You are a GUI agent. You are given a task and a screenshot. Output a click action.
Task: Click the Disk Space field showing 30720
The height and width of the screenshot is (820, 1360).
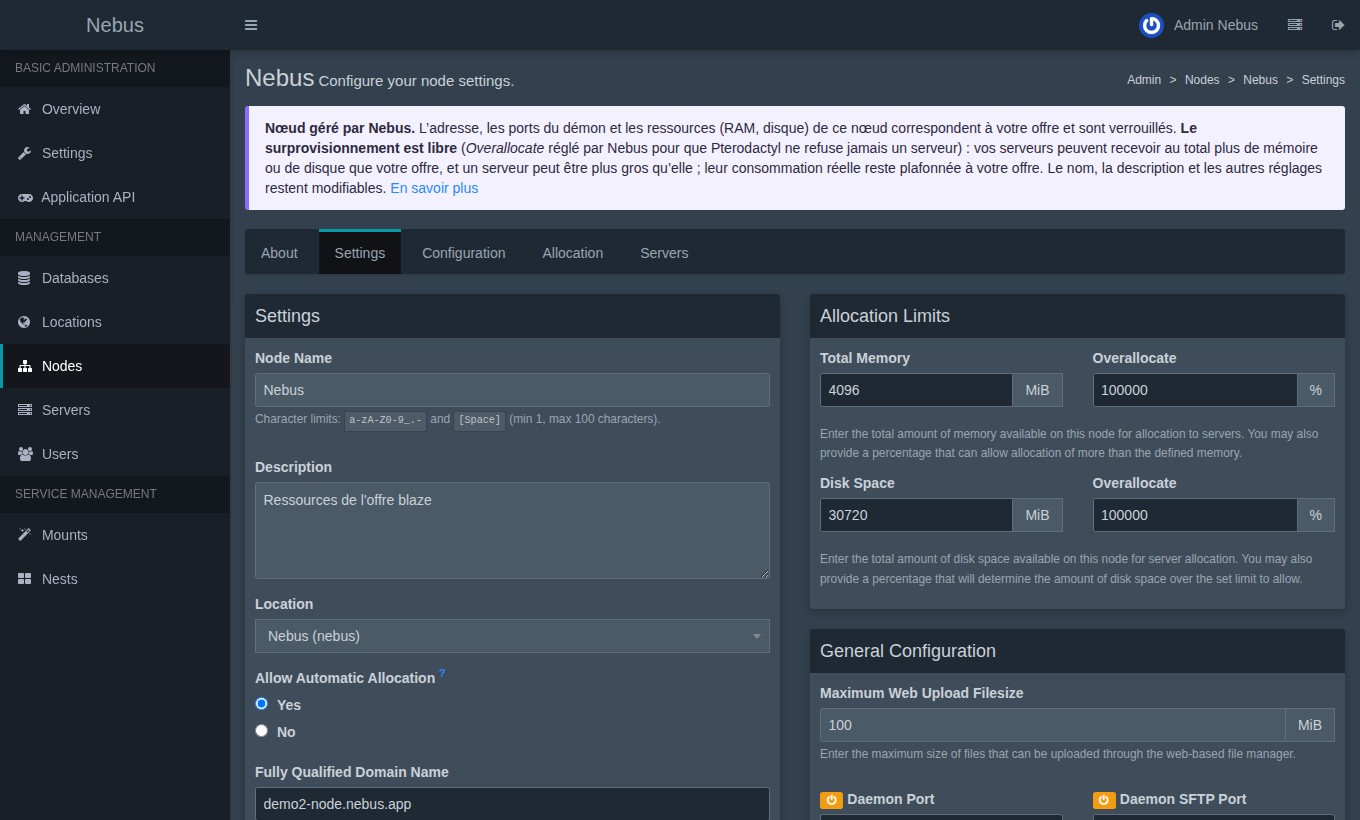[x=916, y=515]
